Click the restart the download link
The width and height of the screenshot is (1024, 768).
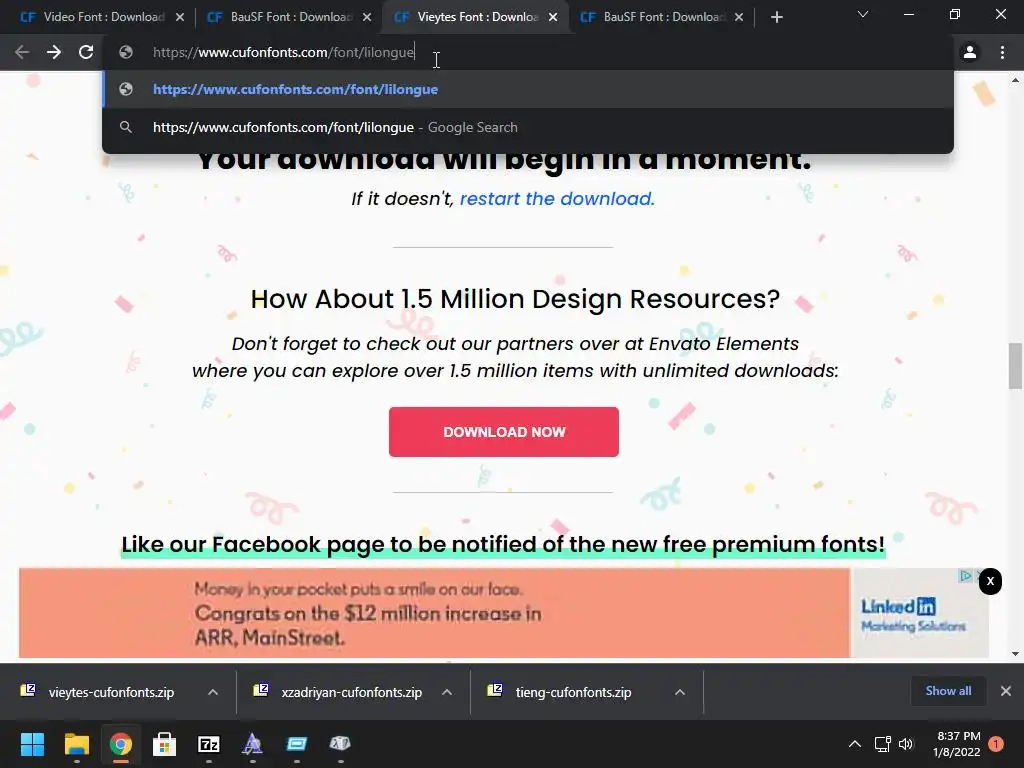pos(557,199)
